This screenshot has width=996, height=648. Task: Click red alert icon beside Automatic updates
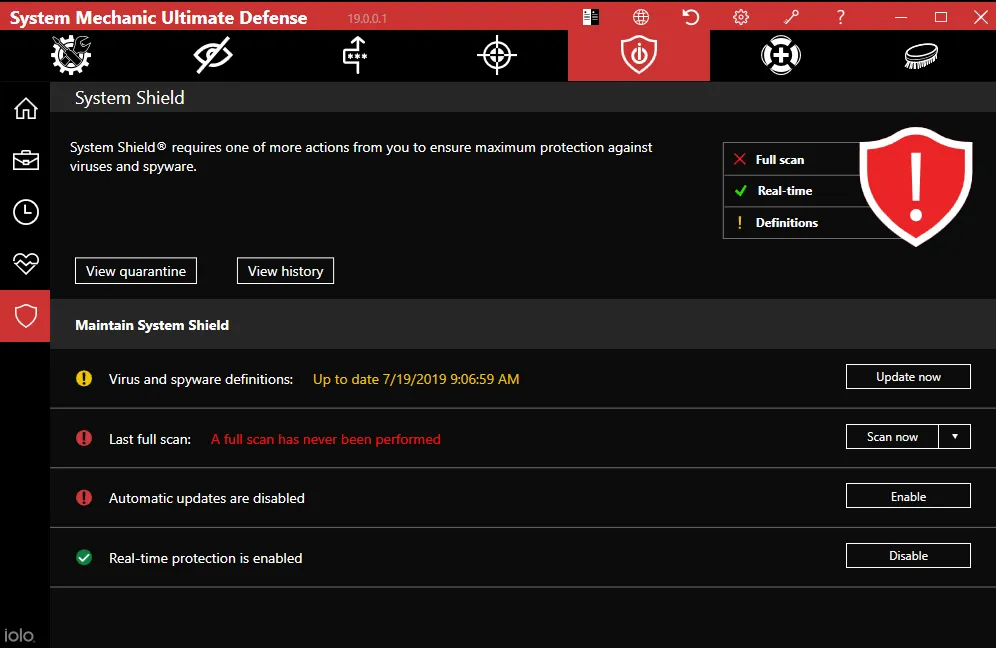(x=84, y=497)
